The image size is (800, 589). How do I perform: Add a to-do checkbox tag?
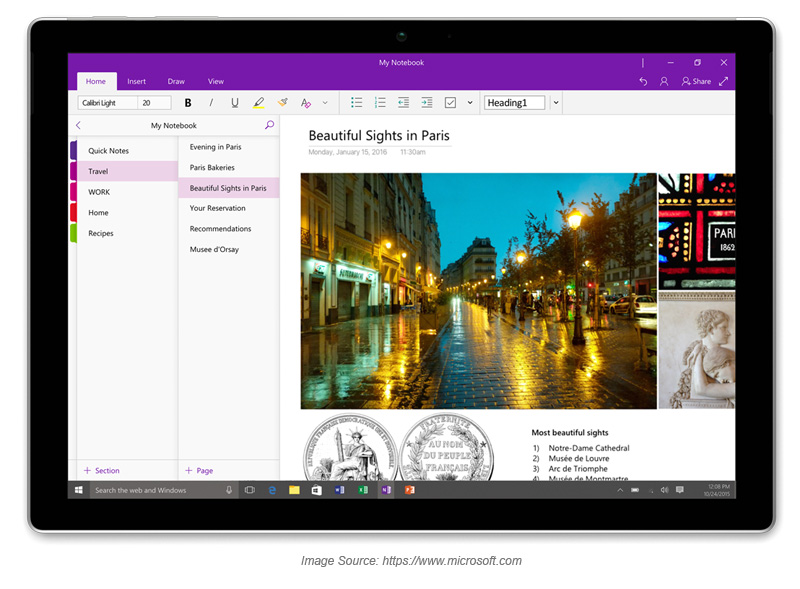(450, 103)
